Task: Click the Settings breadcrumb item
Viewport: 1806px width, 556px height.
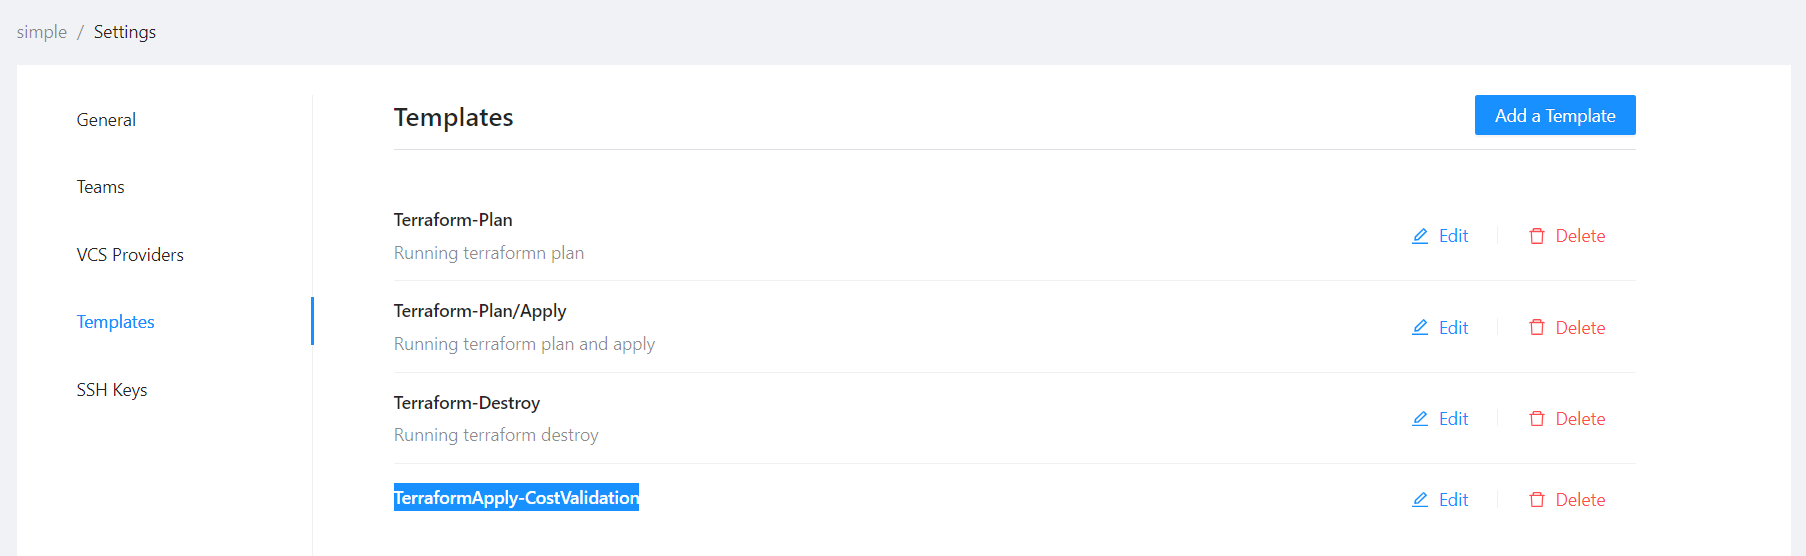Action: [x=125, y=32]
